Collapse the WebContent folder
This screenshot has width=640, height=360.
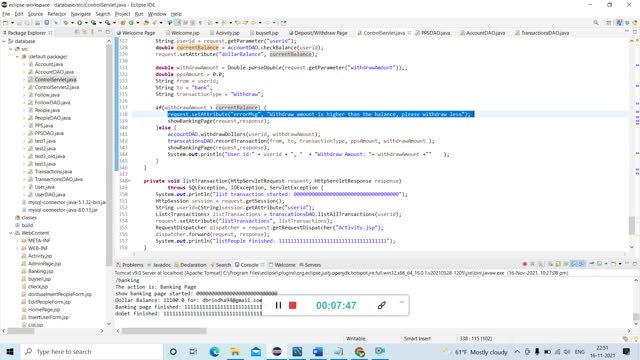[x=11, y=233]
